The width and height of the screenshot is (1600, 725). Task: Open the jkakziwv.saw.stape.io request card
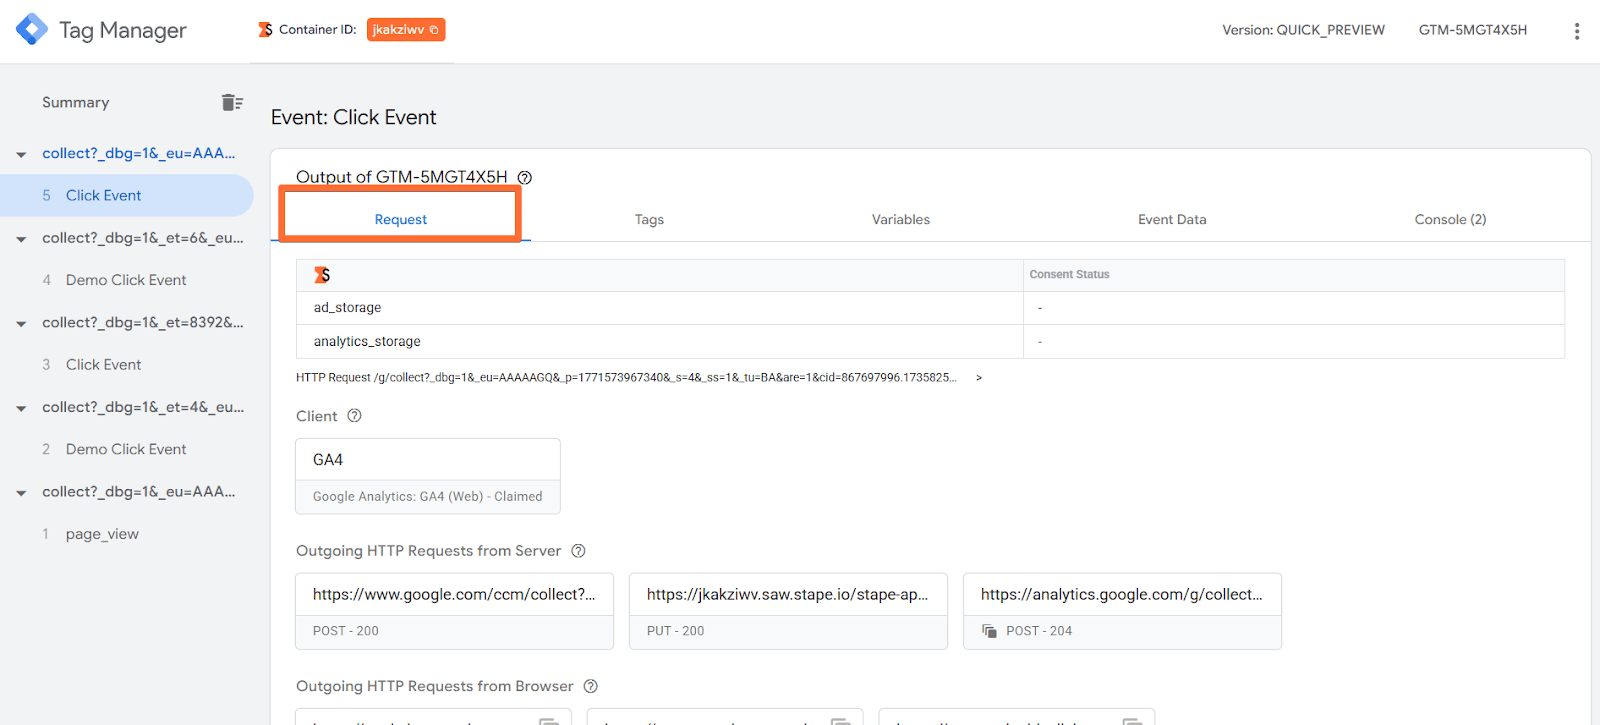coord(788,611)
